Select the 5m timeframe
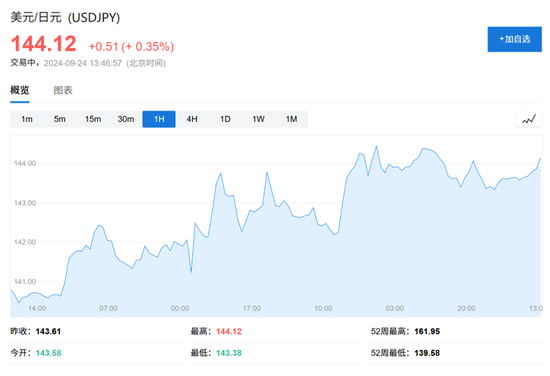The height and width of the screenshot is (376, 550). pyautogui.click(x=60, y=119)
